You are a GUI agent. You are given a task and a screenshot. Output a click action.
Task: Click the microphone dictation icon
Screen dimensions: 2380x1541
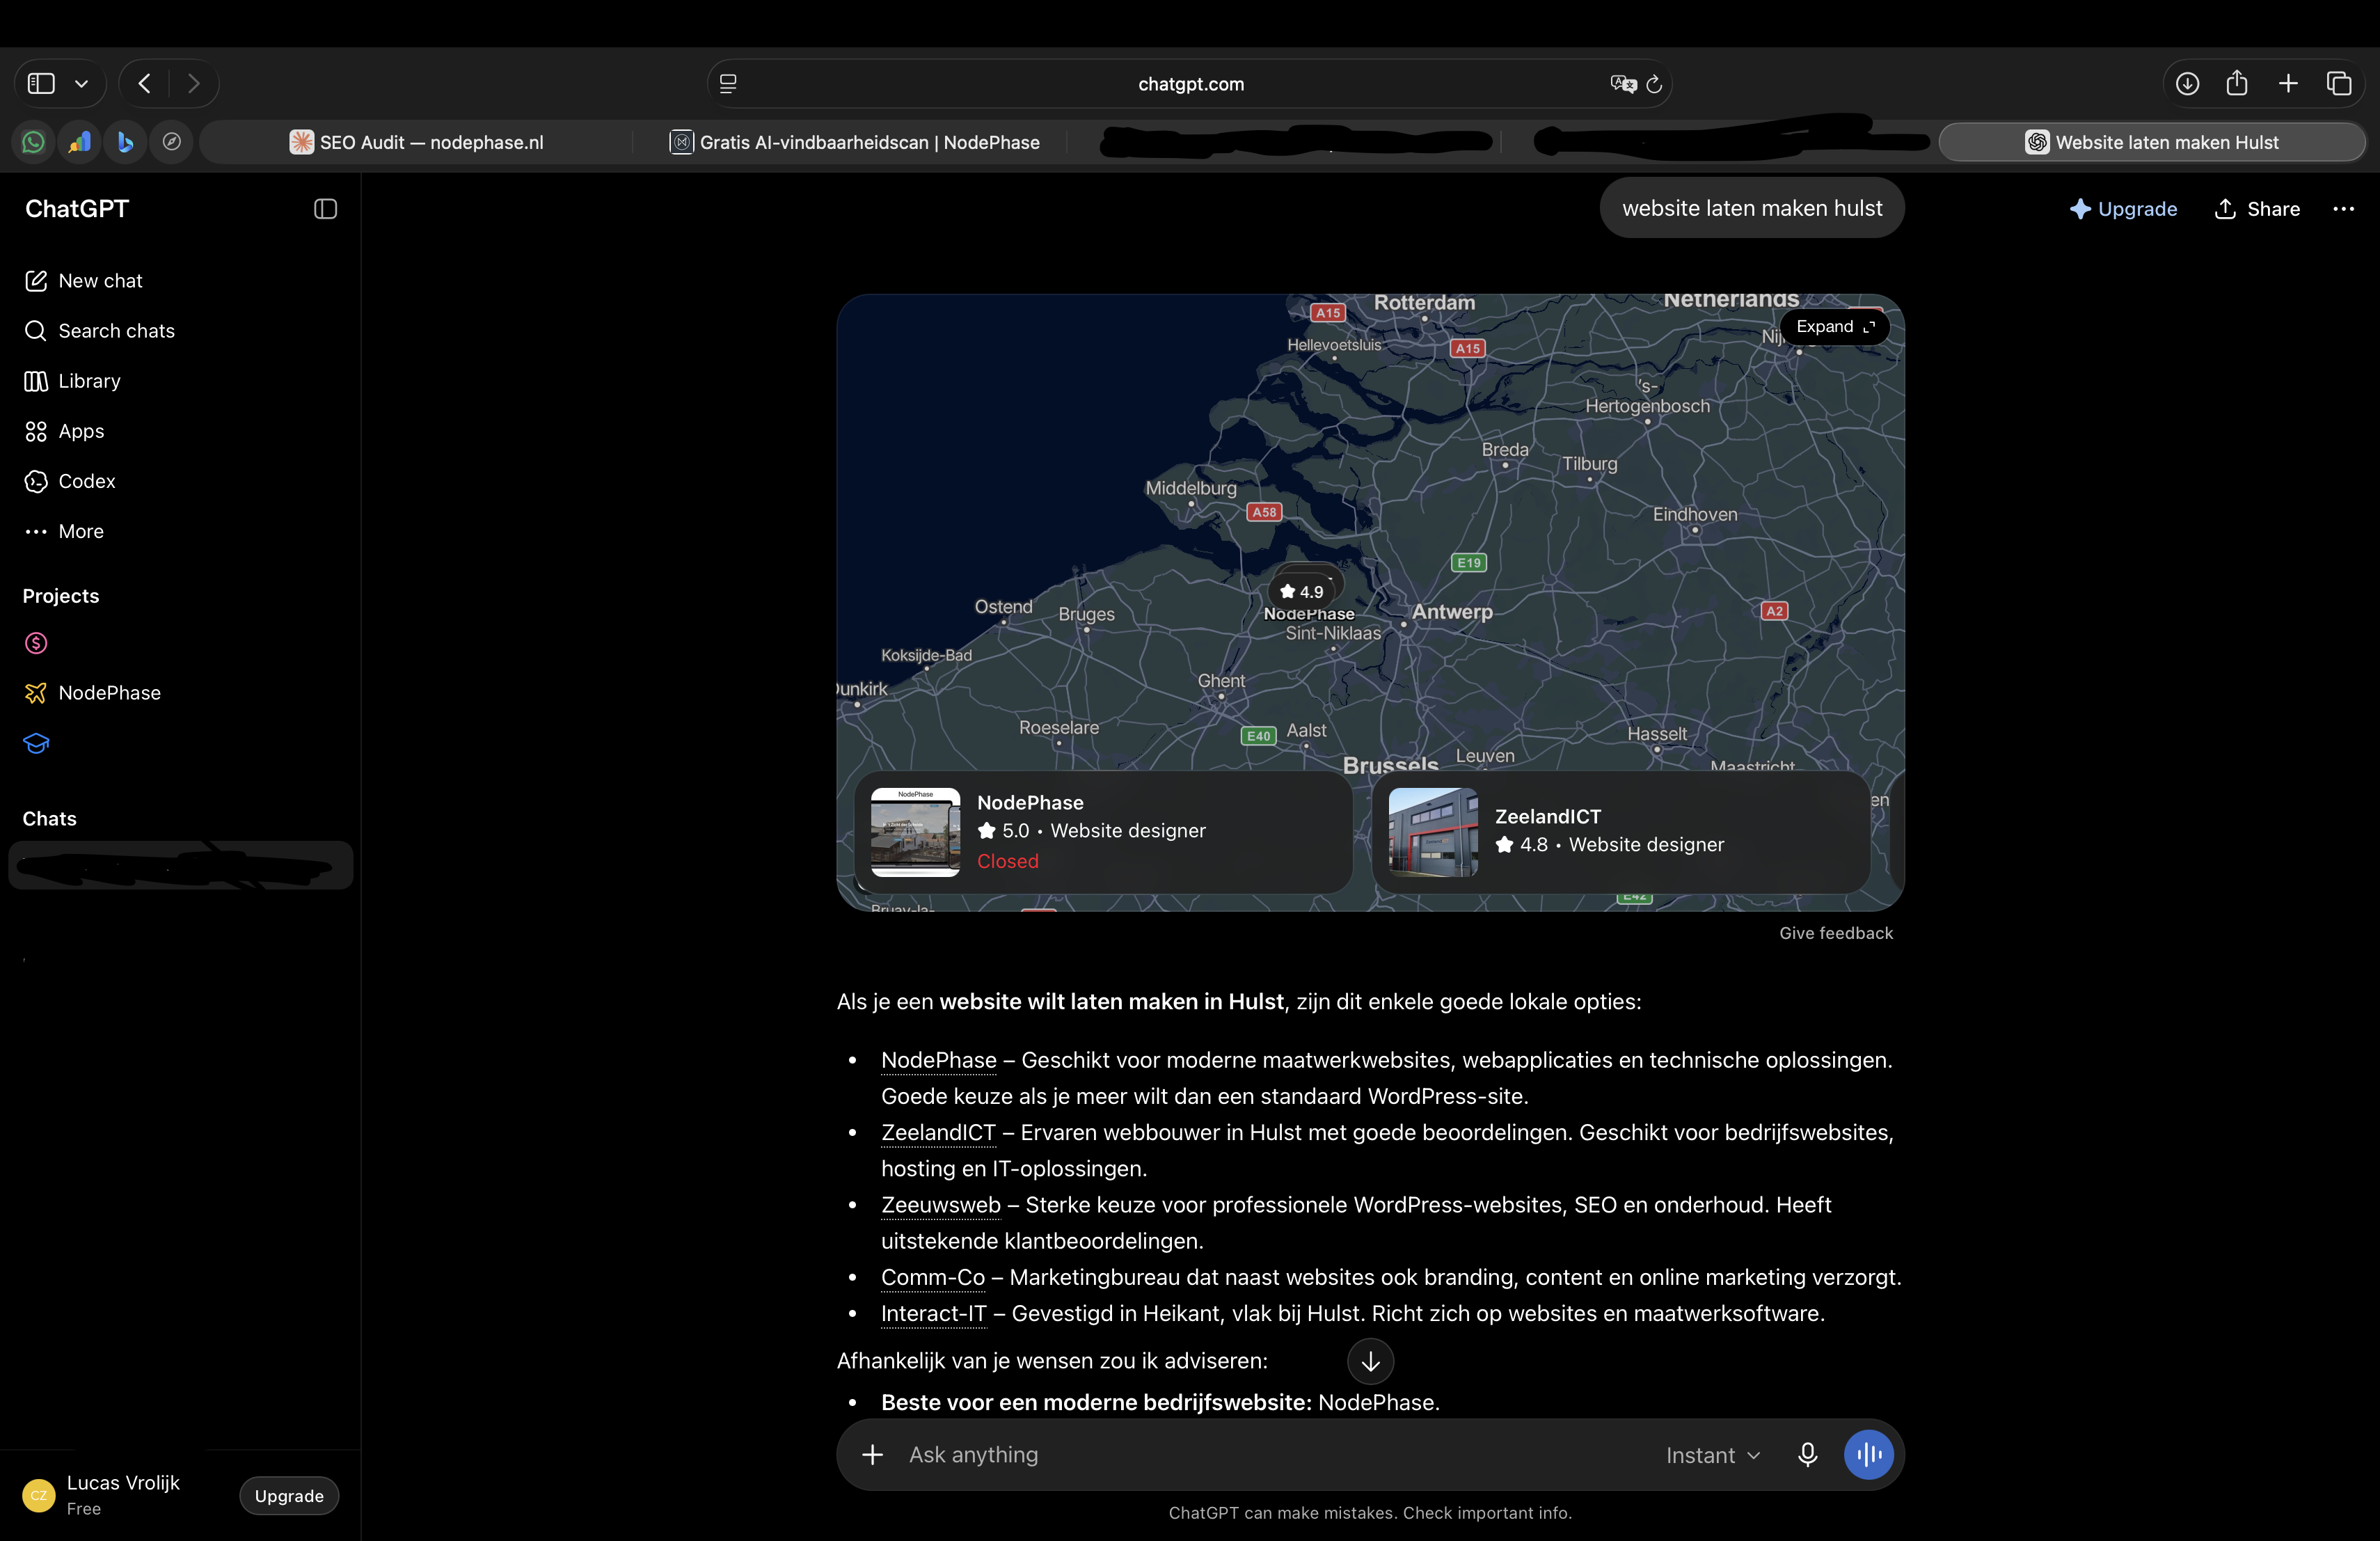pos(1807,1455)
